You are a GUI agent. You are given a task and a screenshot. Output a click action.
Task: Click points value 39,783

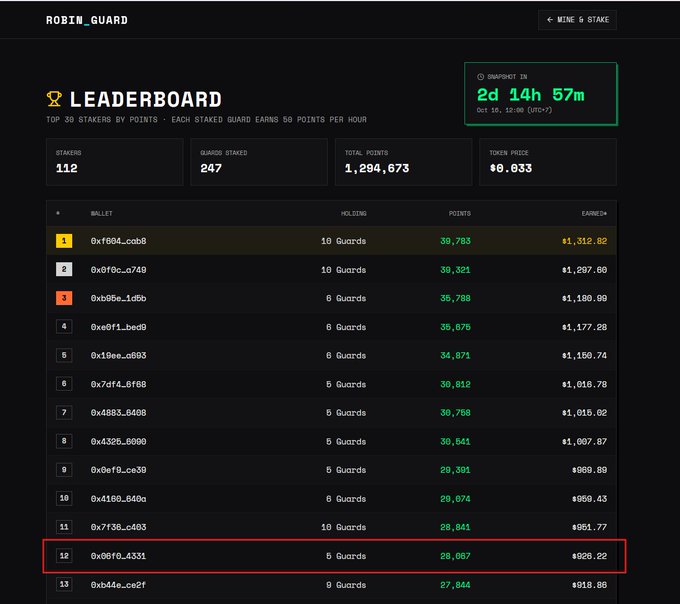455,241
